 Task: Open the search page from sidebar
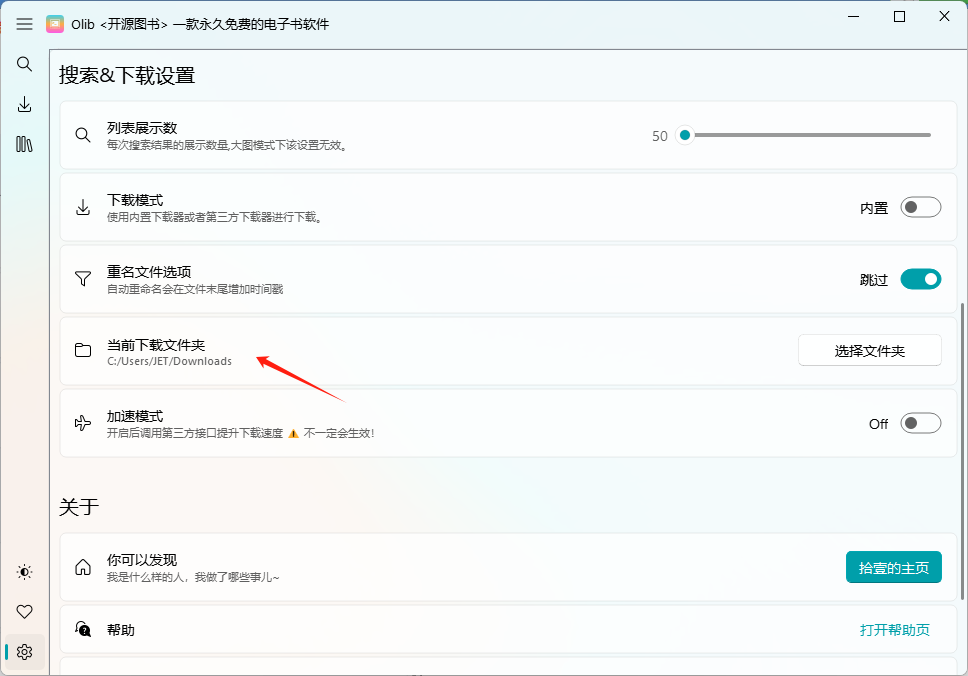click(x=24, y=64)
